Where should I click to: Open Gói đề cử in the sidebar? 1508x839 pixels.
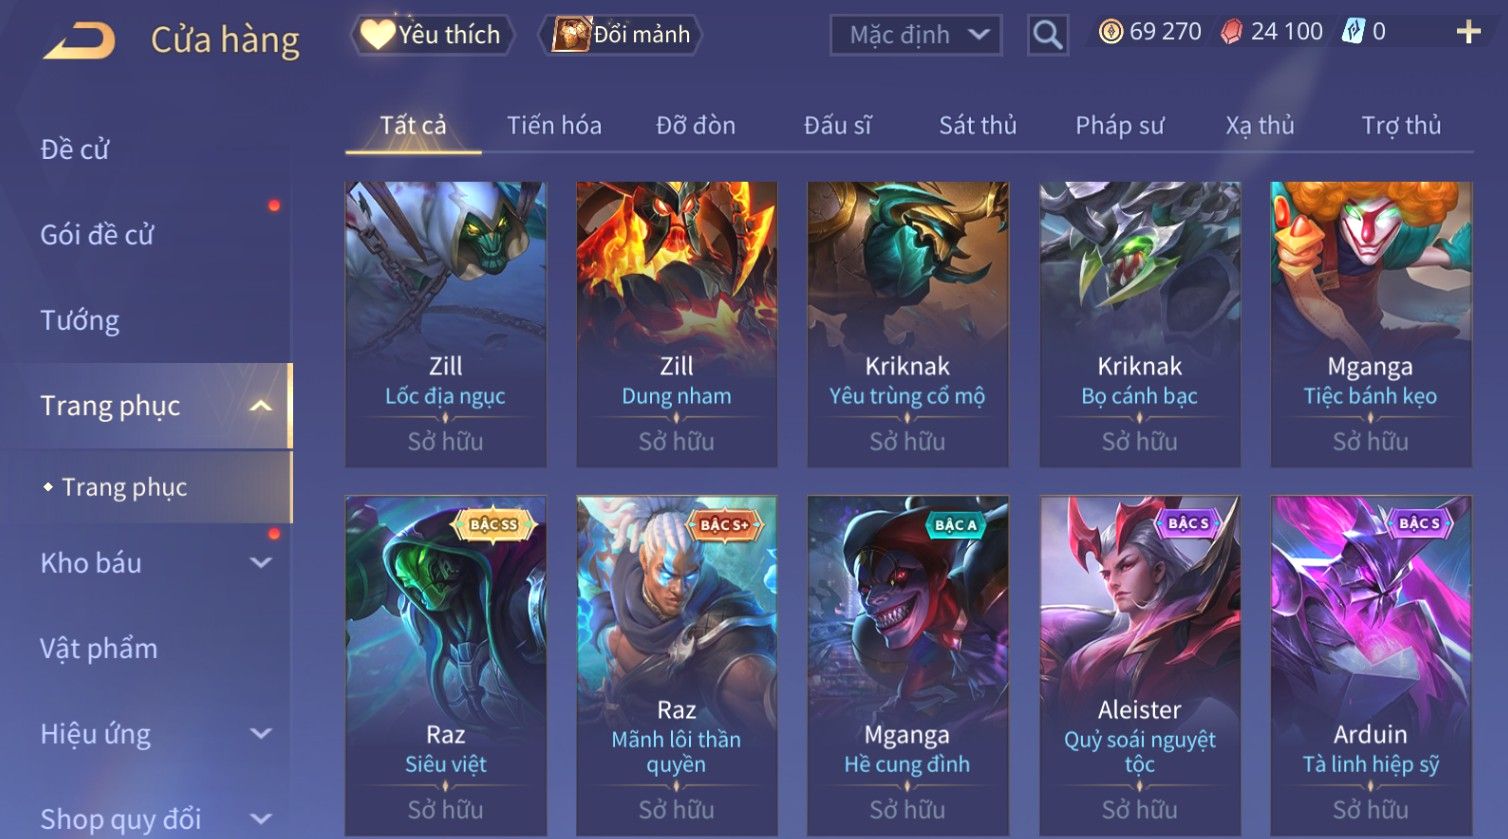[x=97, y=235]
